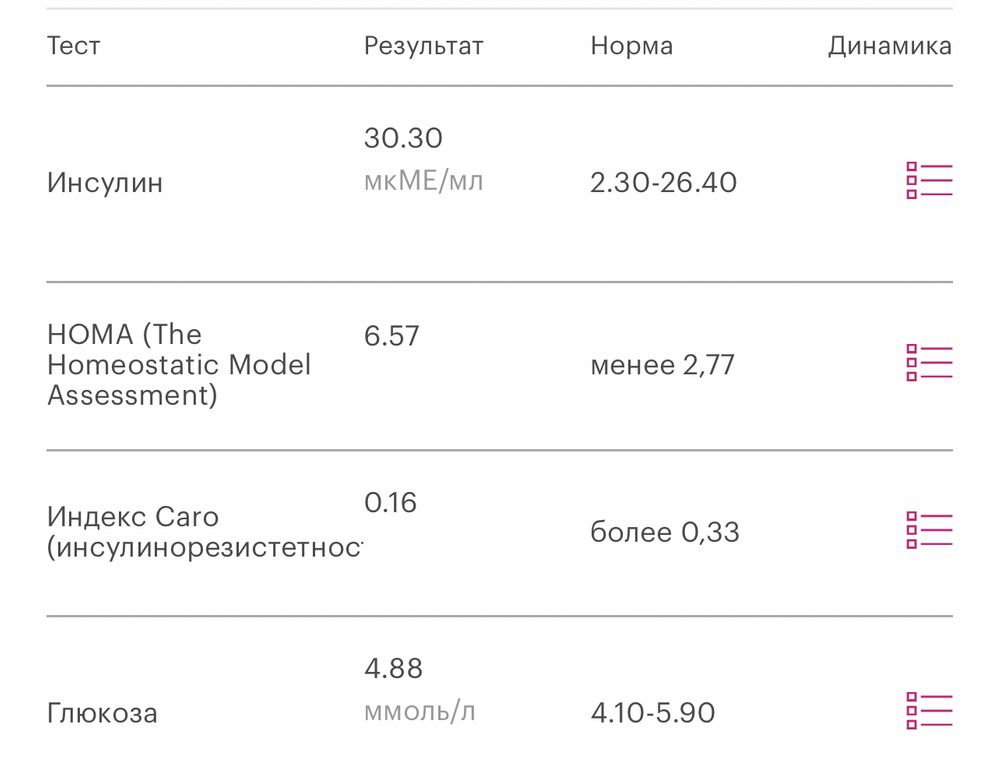Click the glucose result value 4.88

393,669
